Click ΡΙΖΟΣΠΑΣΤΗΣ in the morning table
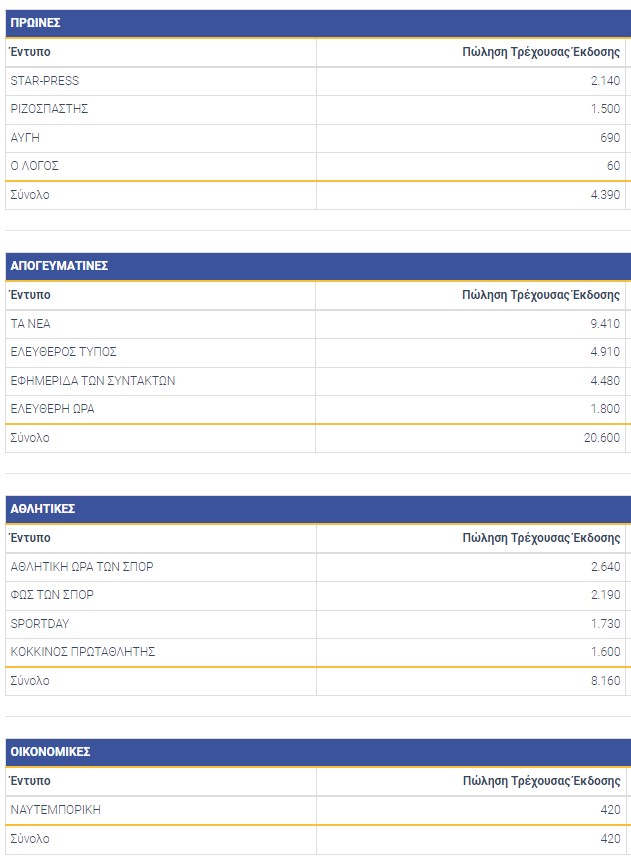This screenshot has height=861, width=631. coord(49,109)
